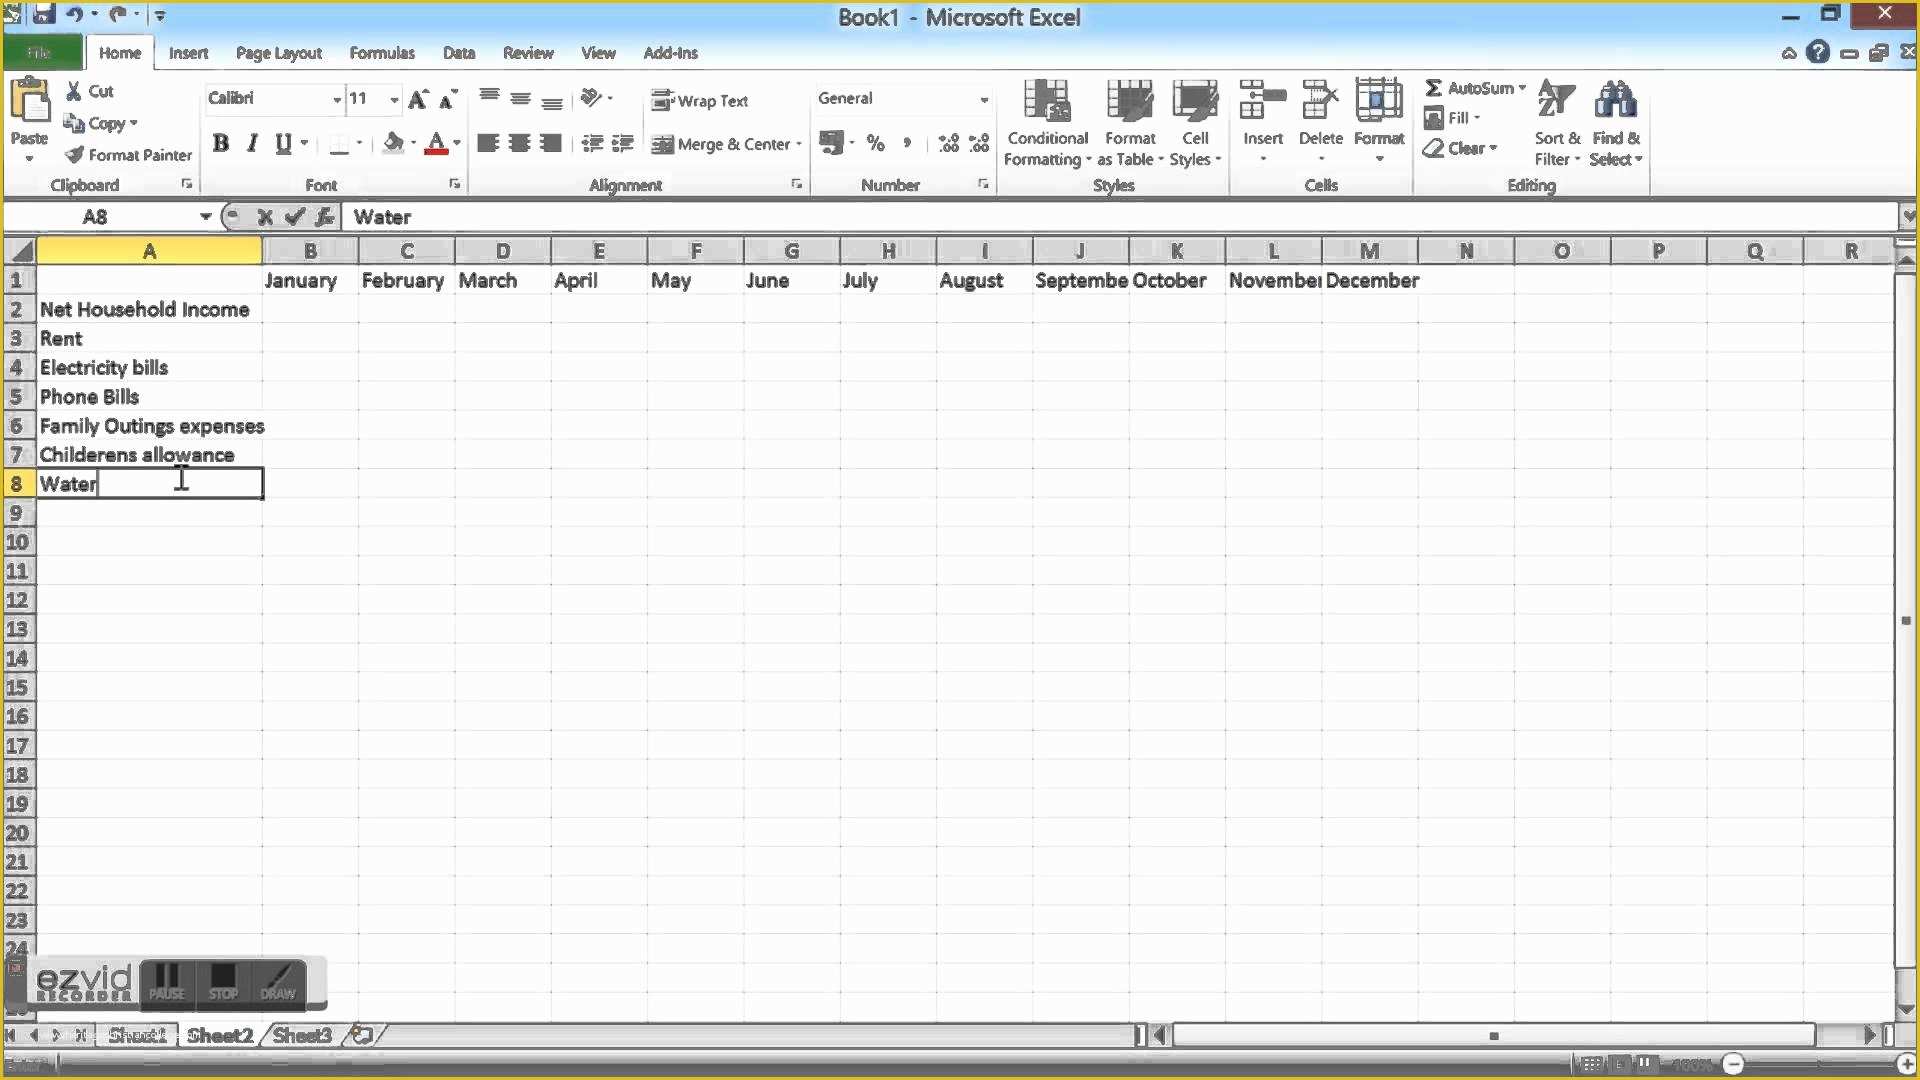Click Sheet3 tab at bottom
The width and height of the screenshot is (1920, 1080).
(301, 1035)
